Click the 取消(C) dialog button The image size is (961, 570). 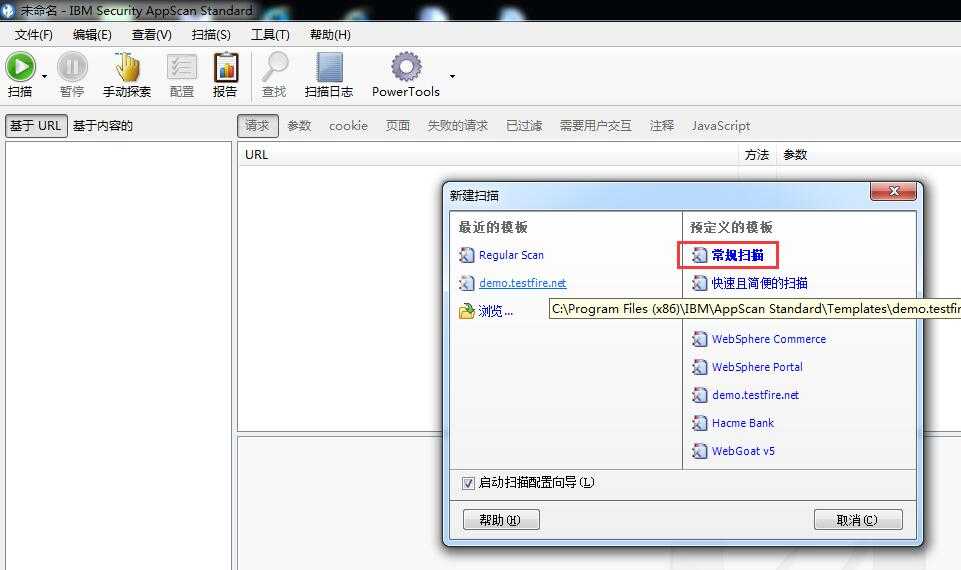(x=858, y=520)
